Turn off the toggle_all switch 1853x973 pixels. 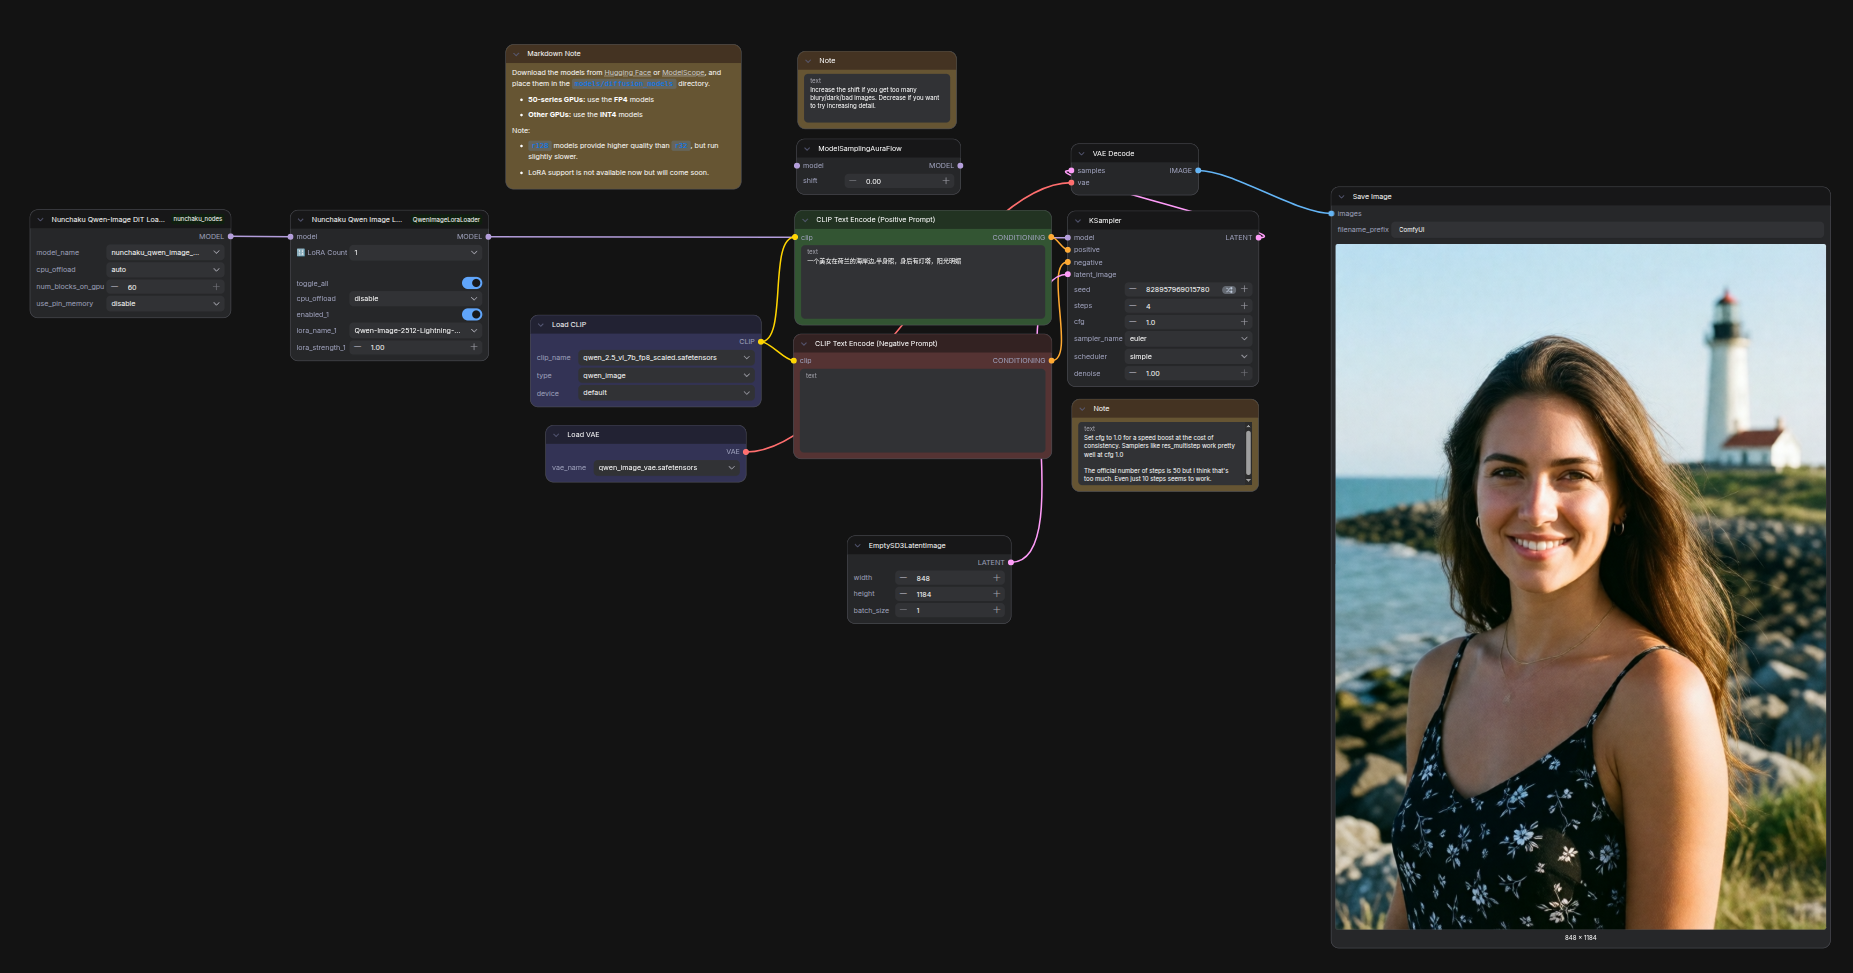point(471,283)
